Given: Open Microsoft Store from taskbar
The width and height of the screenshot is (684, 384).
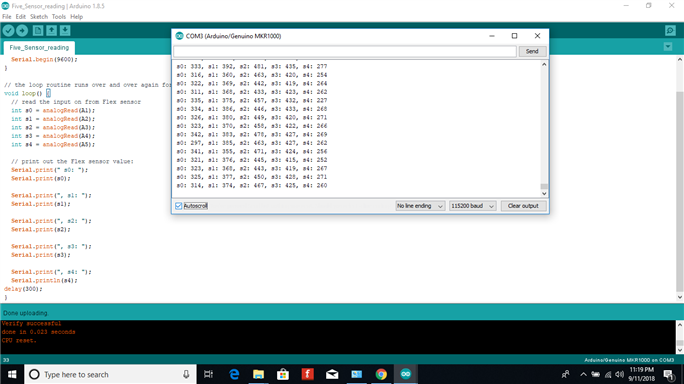Looking at the screenshot, I should click(283, 374).
